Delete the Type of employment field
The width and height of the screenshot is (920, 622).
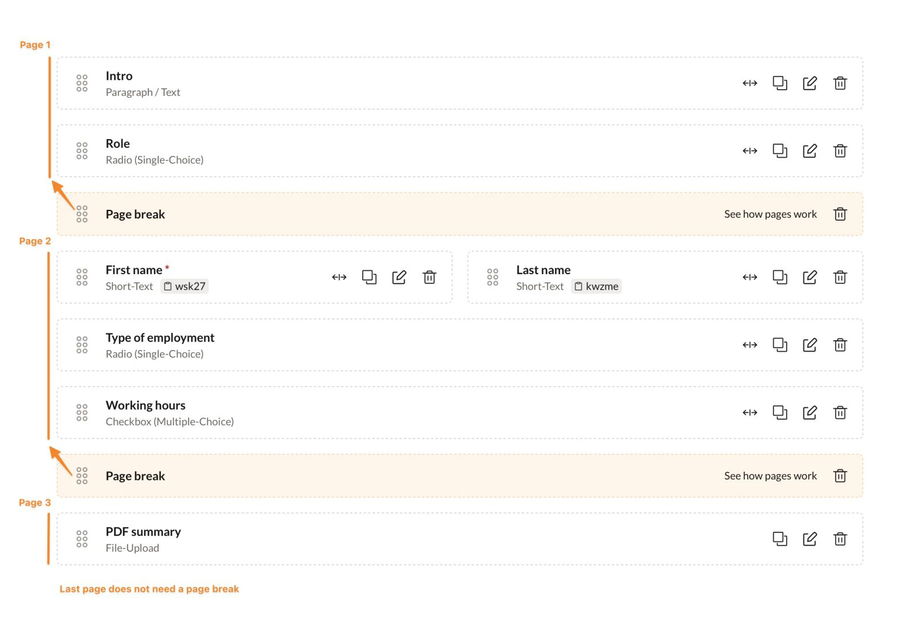840,345
